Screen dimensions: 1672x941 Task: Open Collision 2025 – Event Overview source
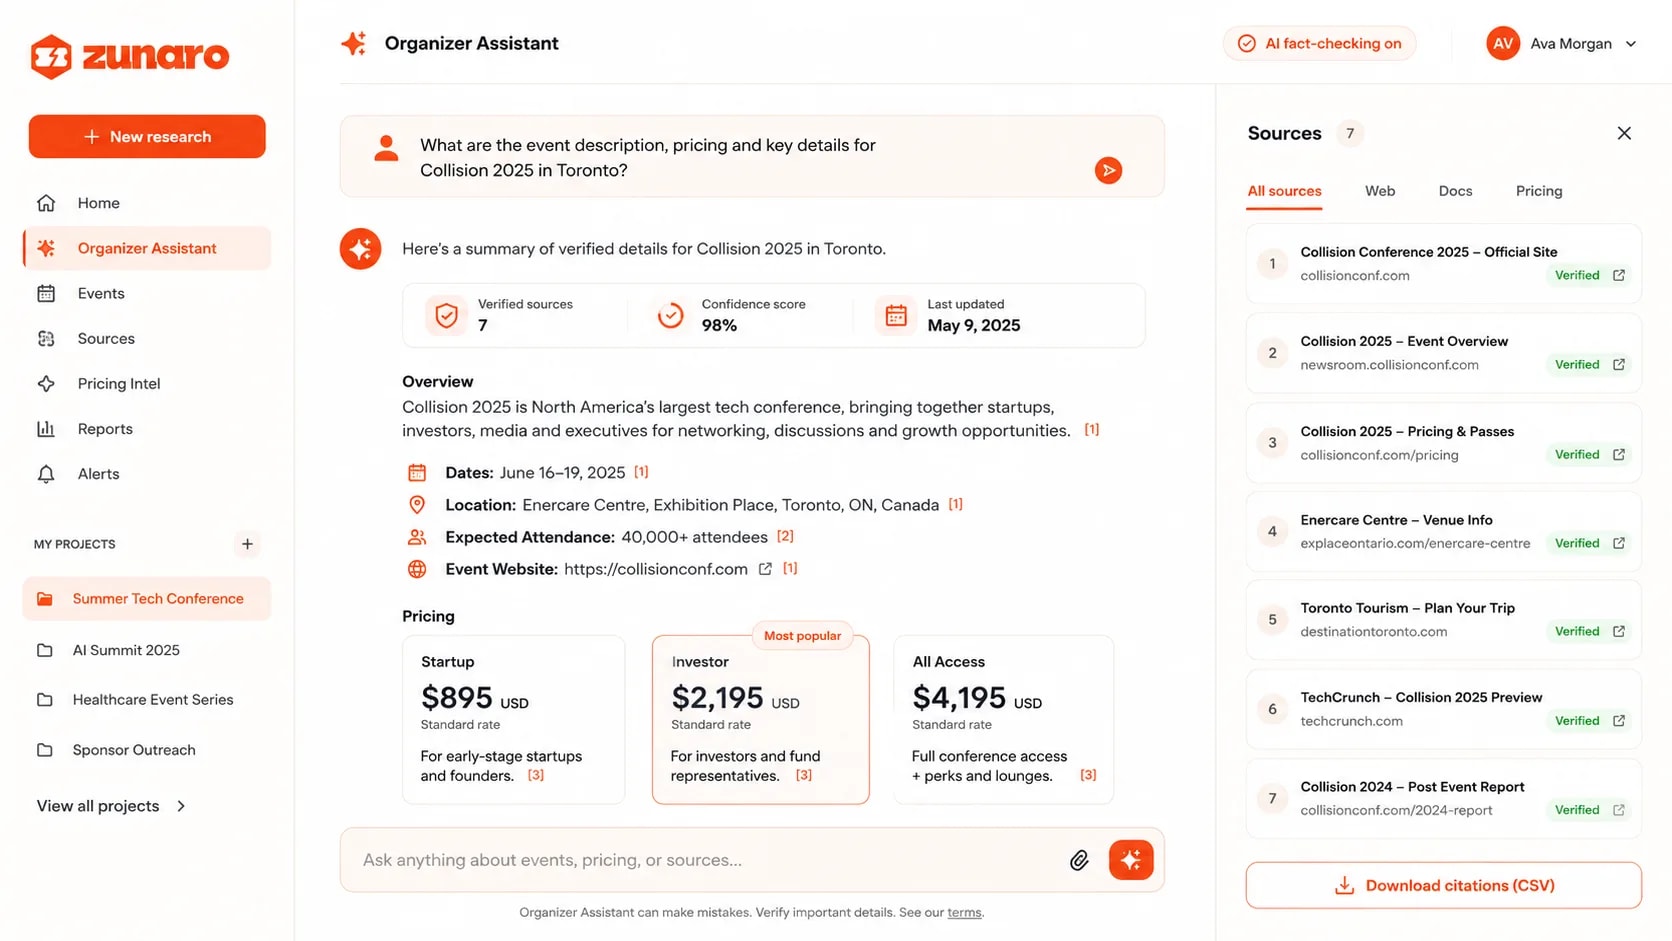pos(1444,353)
